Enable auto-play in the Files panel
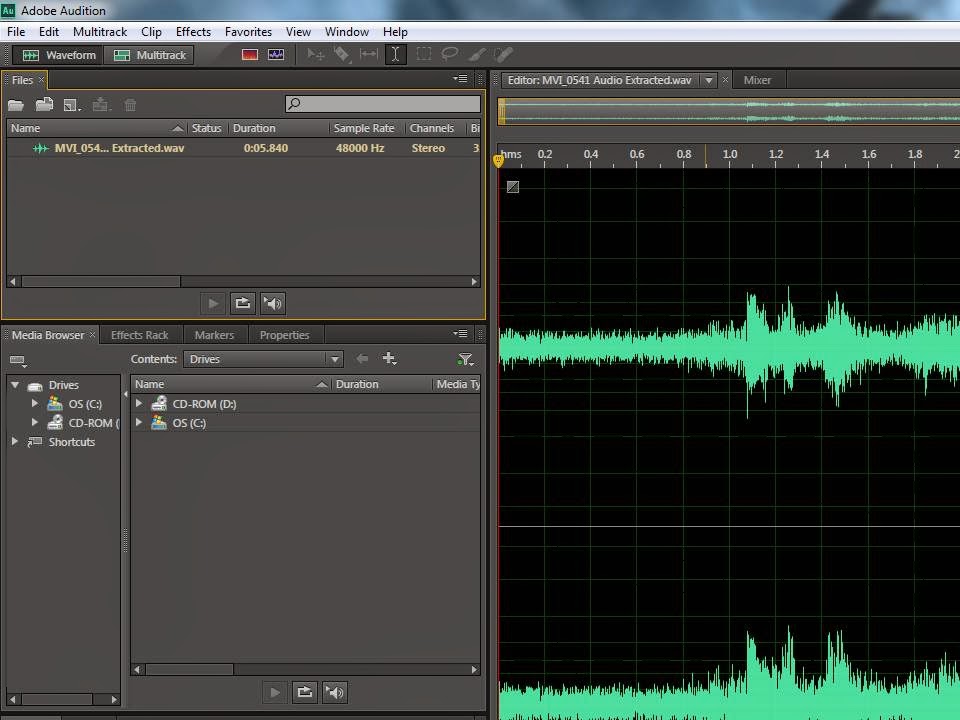 pos(272,303)
